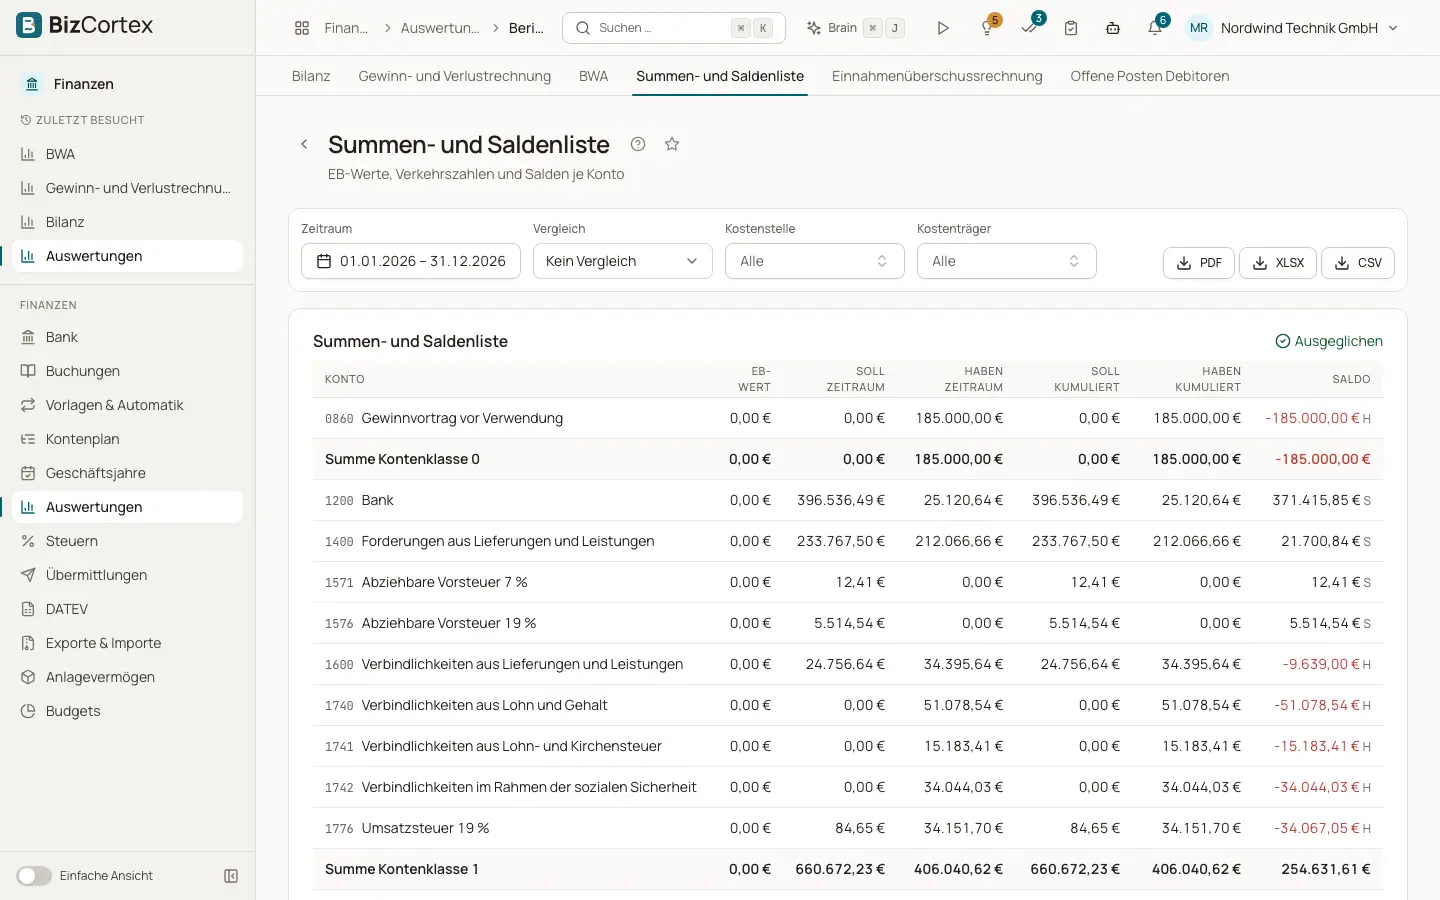Open Buchungen in the sidebar

click(128, 371)
